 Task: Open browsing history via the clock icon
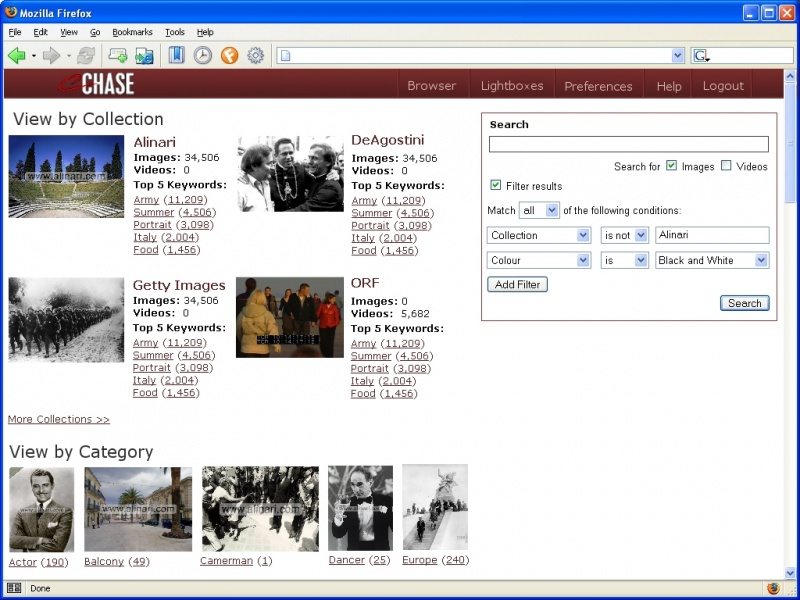(203, 55)
